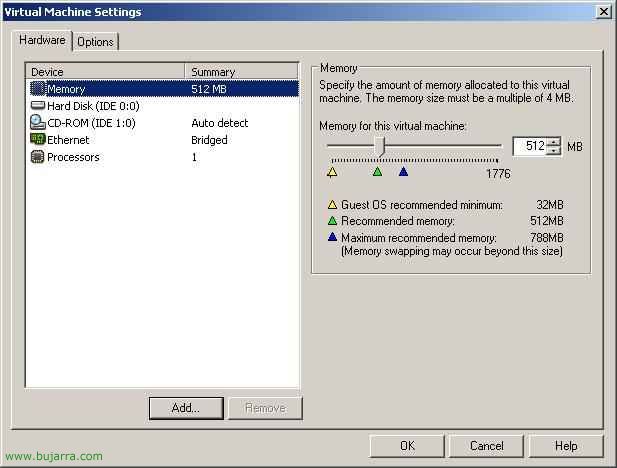Click the Cancel button

click(486, 446)
